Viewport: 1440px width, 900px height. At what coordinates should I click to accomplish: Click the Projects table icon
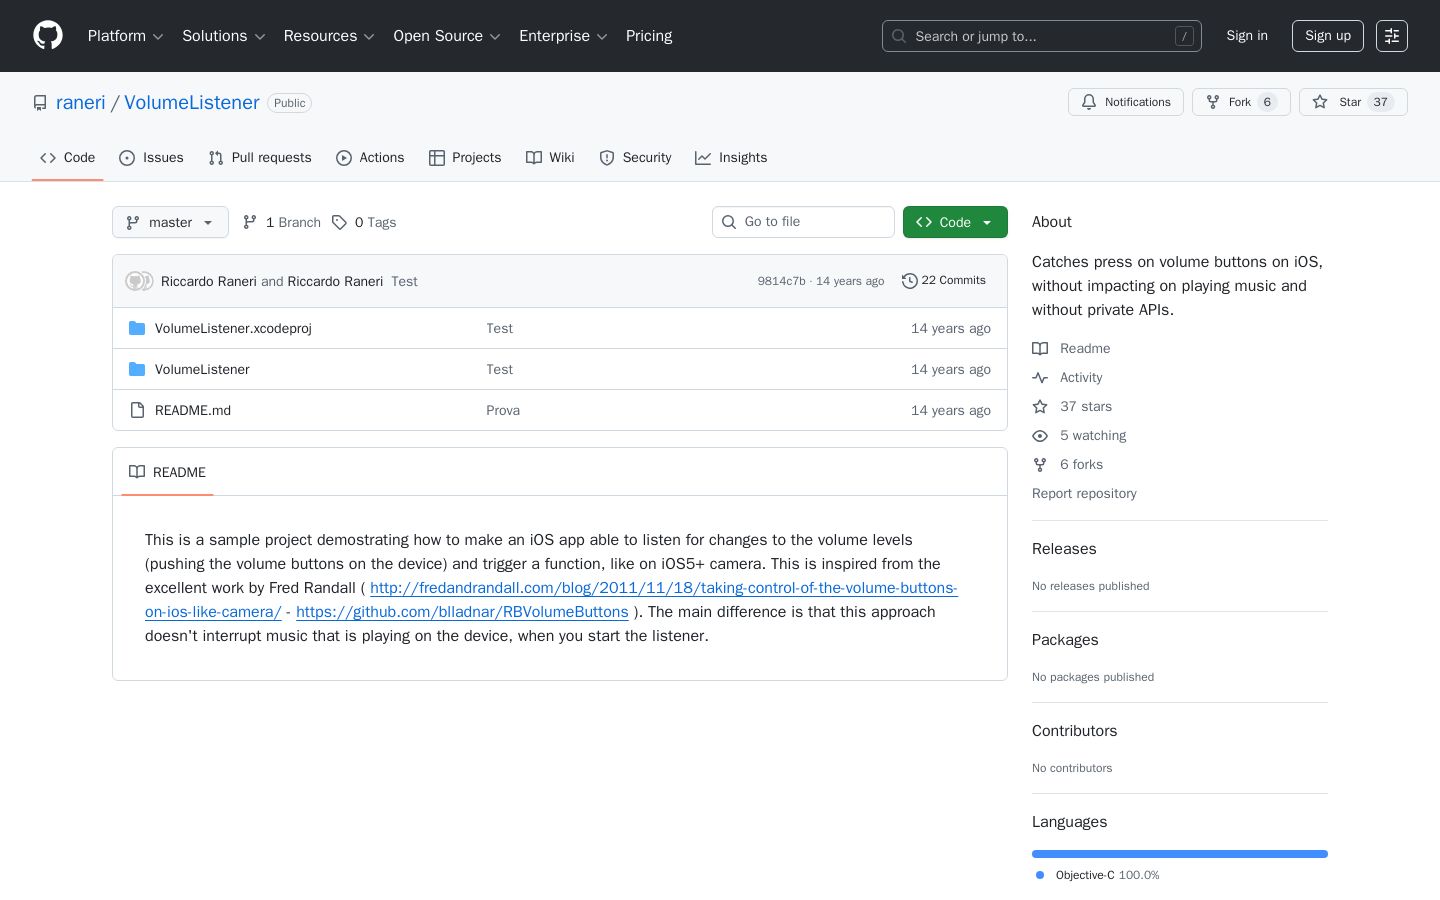click(x=437, y=158)
